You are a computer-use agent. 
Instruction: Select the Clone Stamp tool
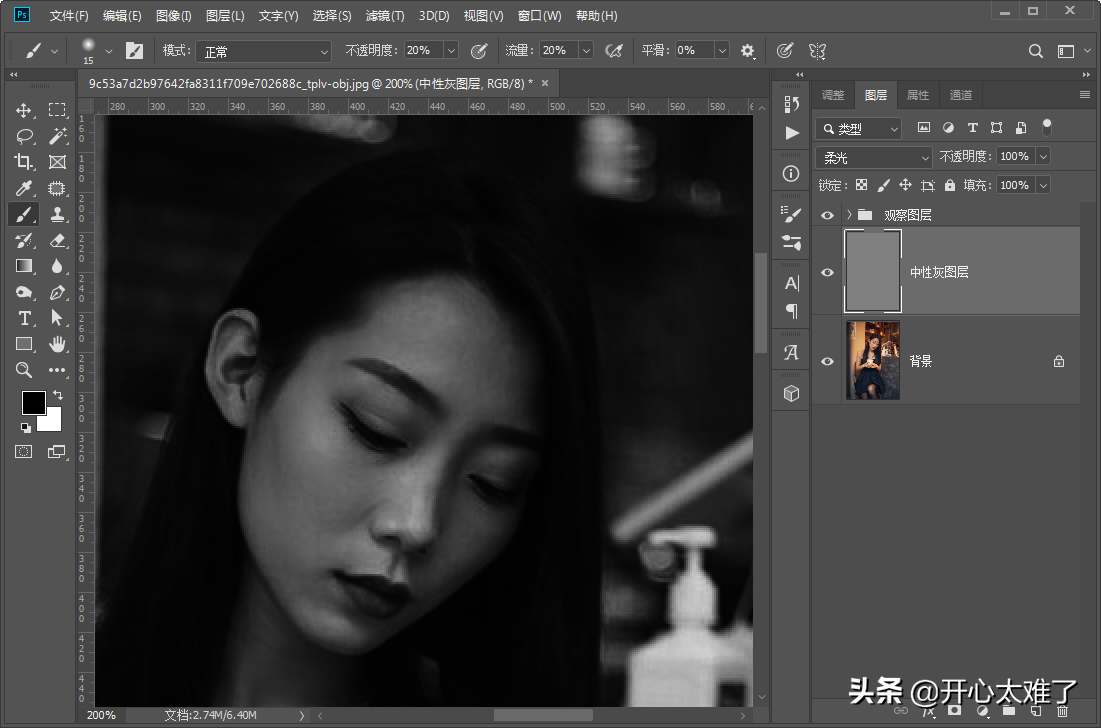pyautogui.click(x=57, y=214)
